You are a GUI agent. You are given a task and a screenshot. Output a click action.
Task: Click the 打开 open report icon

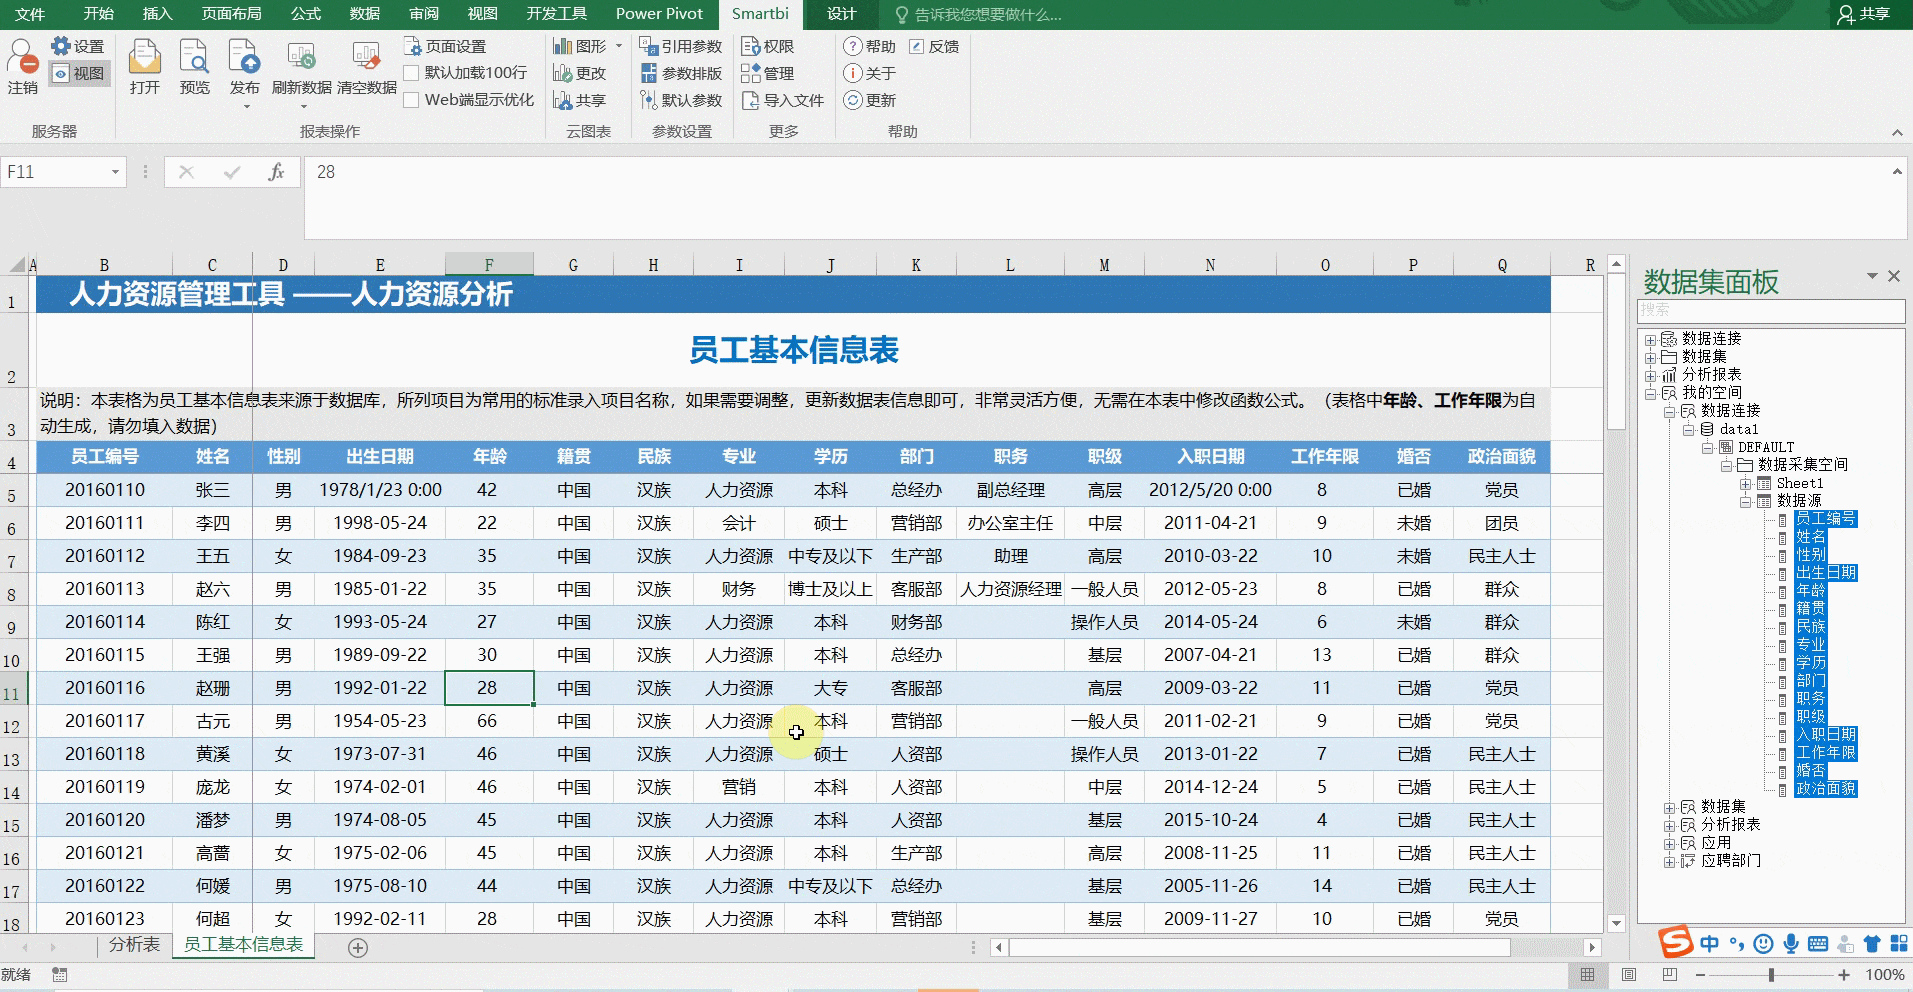tap(145, 66)
